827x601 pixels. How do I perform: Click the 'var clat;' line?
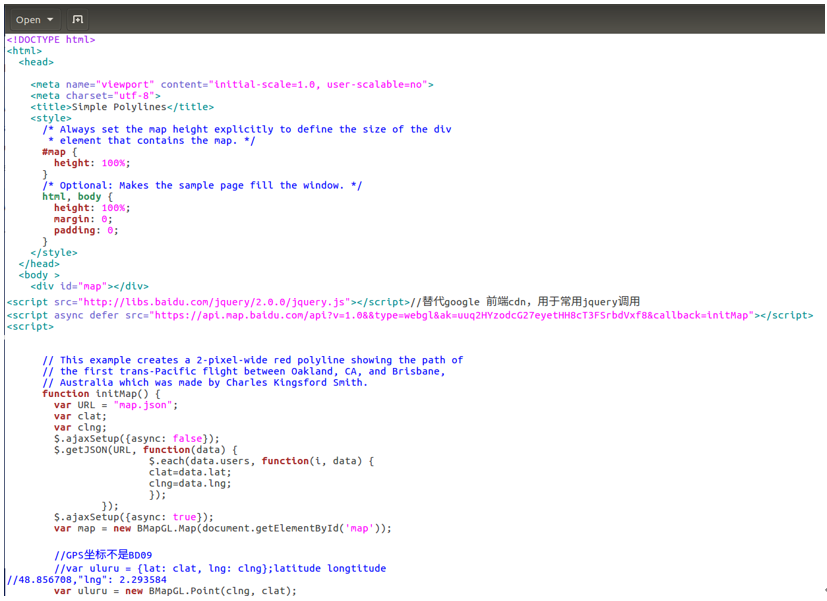point(80,416)
